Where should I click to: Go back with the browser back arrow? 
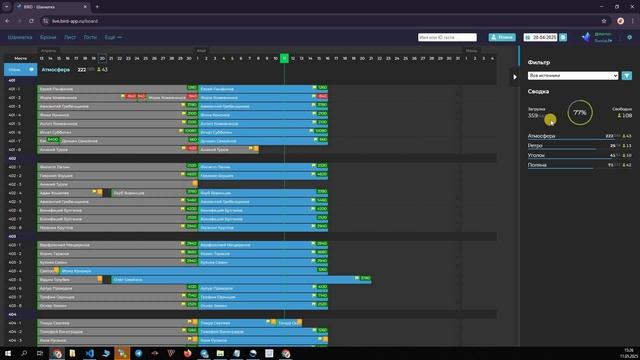8,21
